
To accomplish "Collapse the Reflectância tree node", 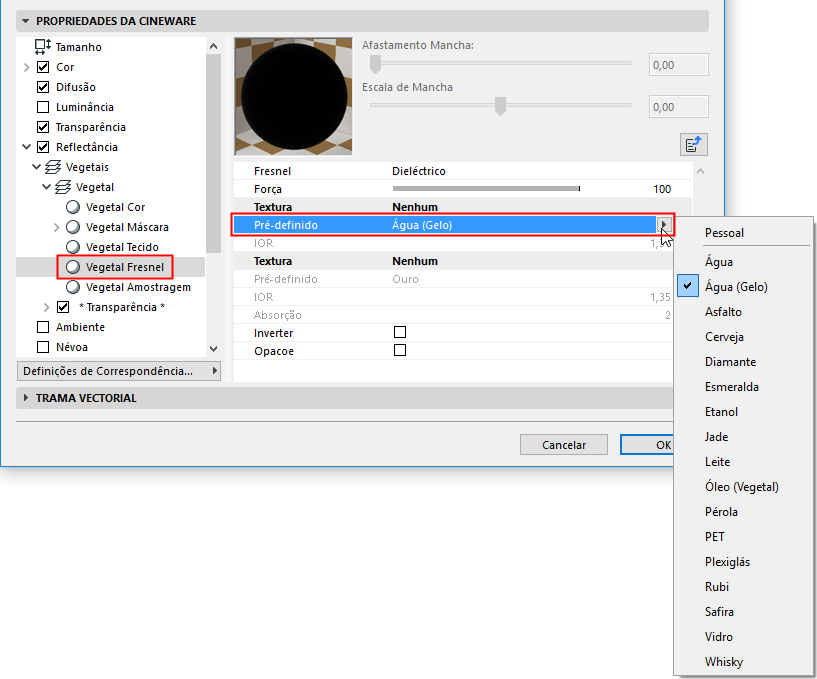I will tap(27, 147).
